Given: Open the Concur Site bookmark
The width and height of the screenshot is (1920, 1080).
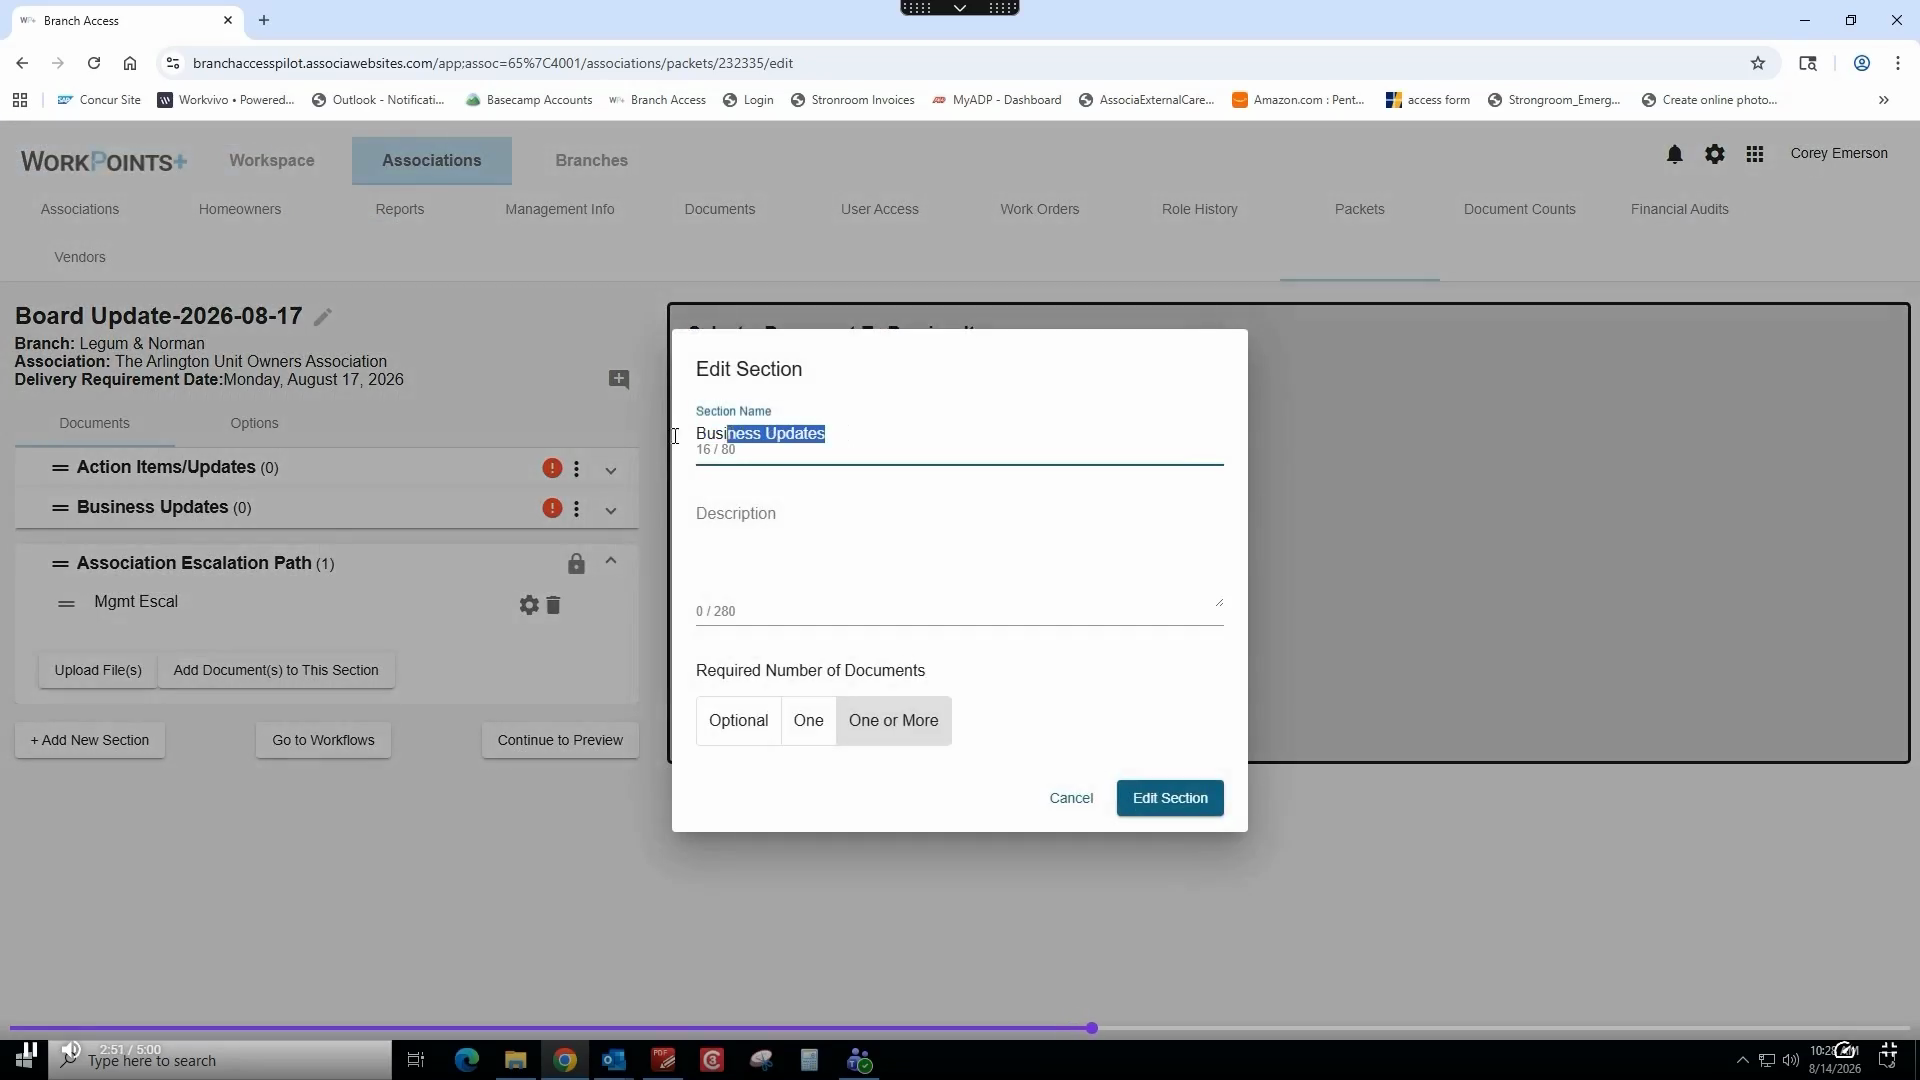Looking at the screenshot, I should [99, 100].
